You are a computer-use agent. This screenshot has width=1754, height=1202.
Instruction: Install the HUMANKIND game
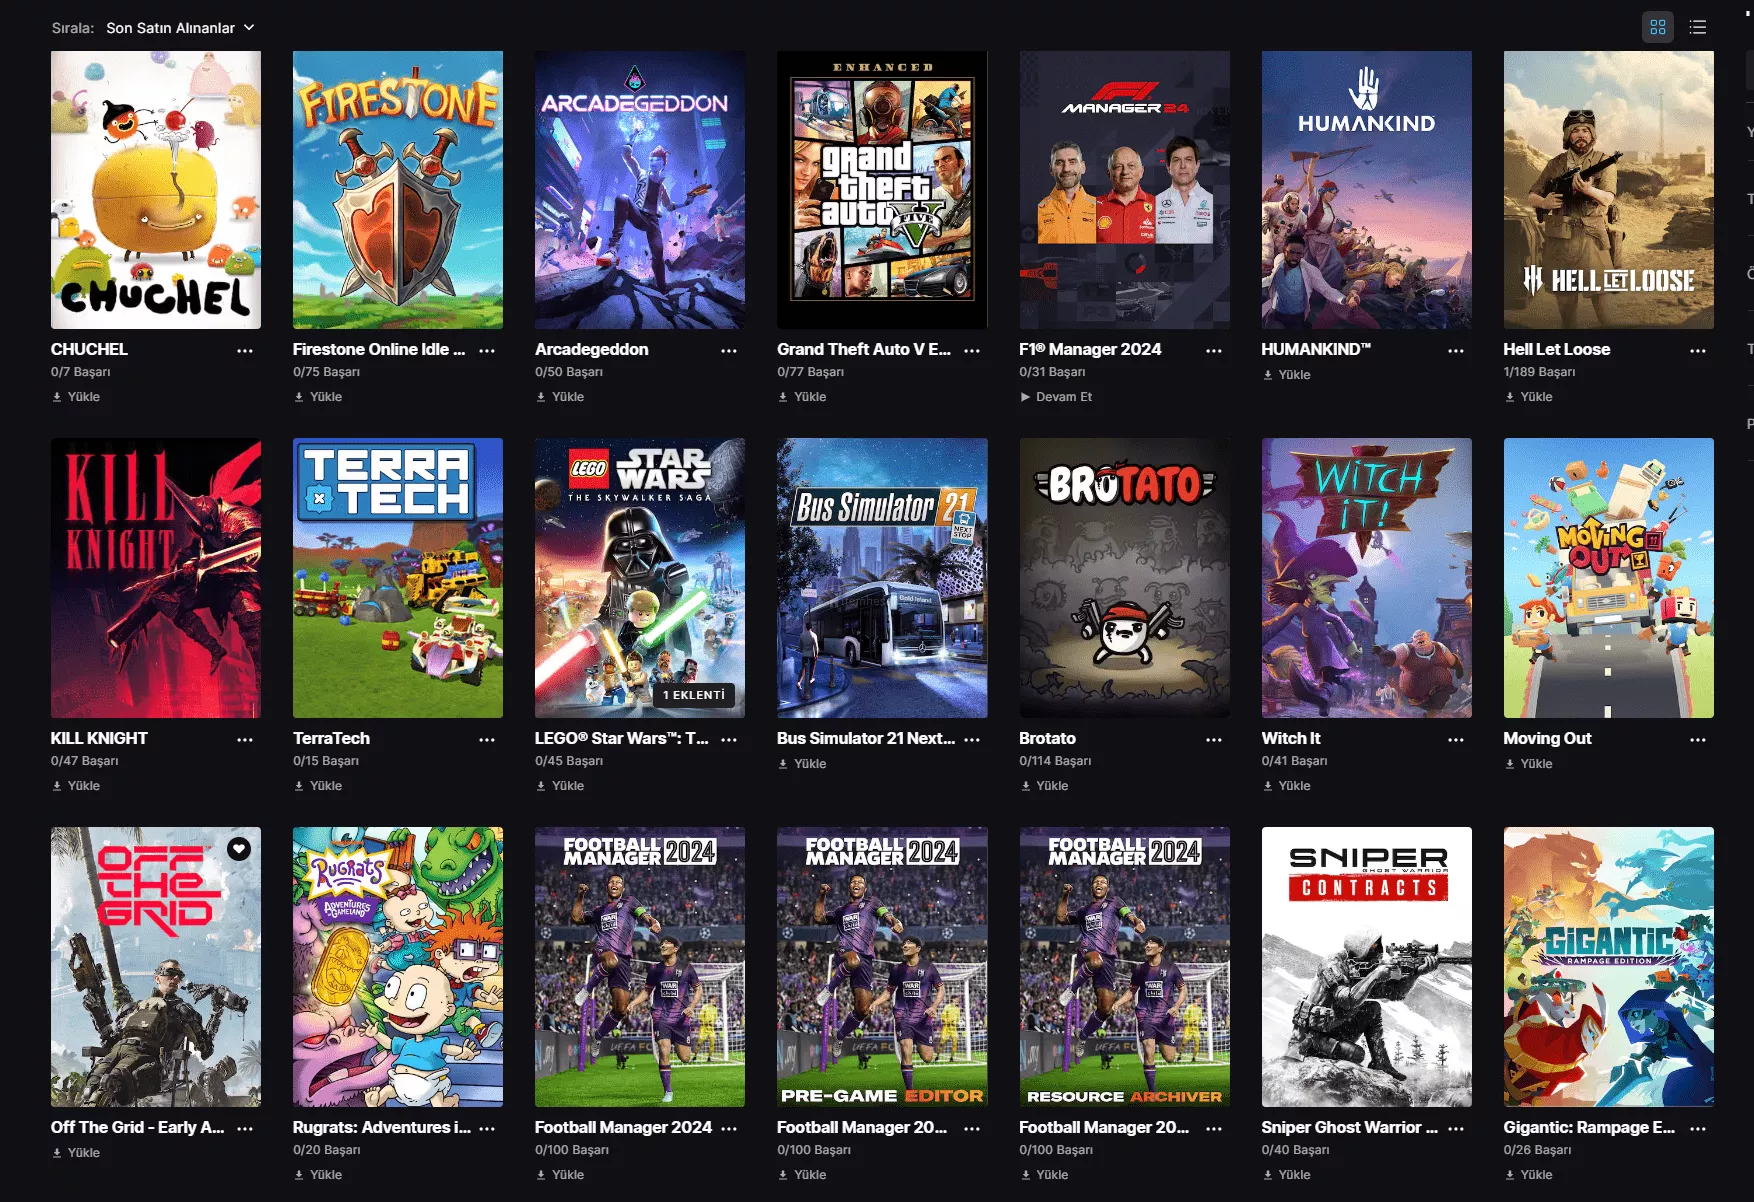click(1286, 375)
